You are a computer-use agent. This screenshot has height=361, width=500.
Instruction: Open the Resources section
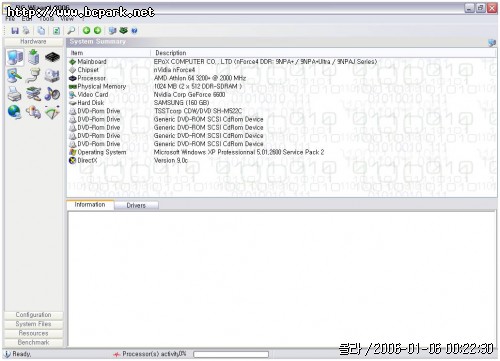[x=33, y=333]
